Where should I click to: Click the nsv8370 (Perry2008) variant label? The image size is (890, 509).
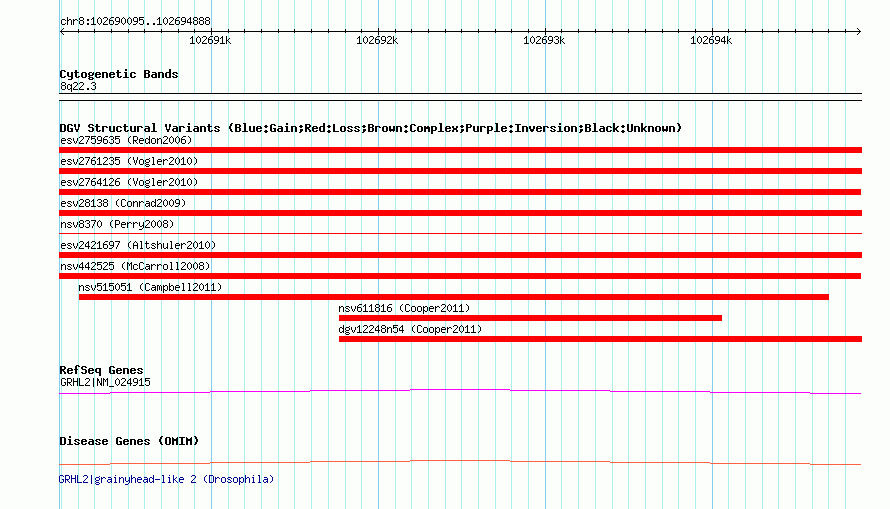pos(117,224)
